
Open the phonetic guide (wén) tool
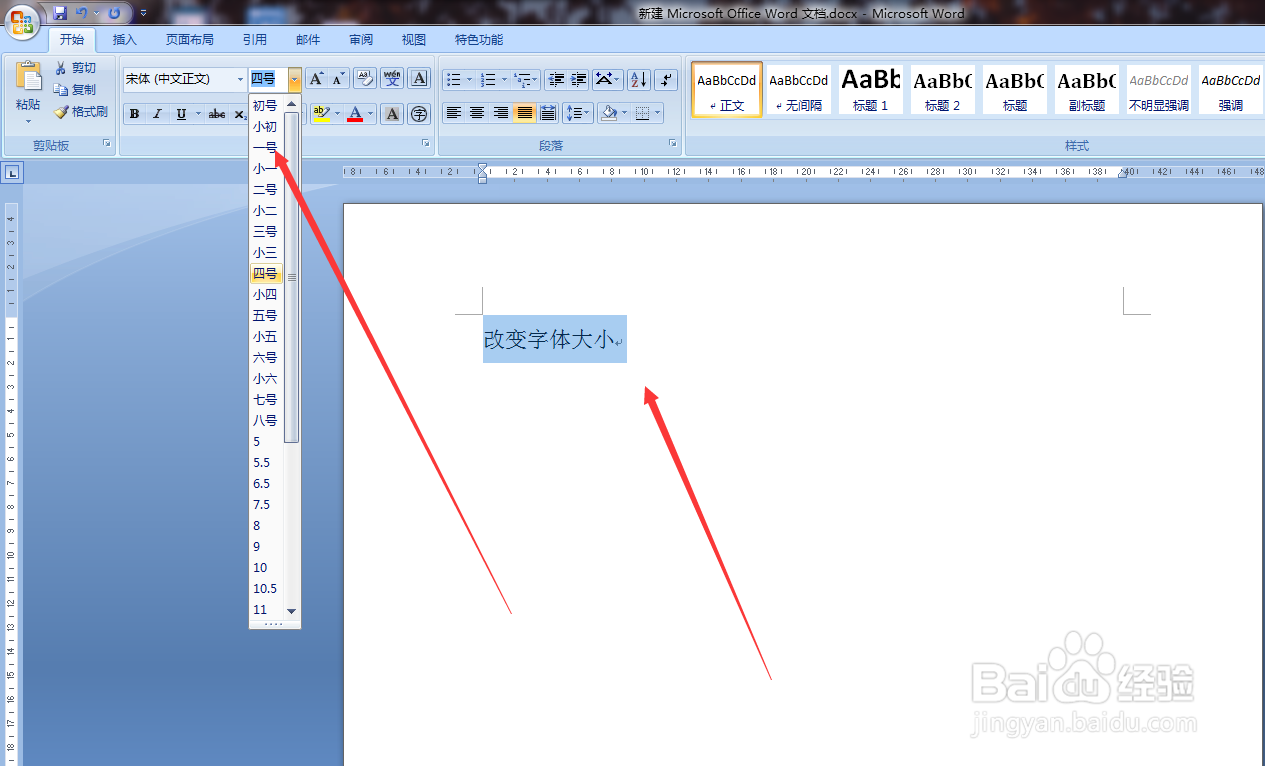[392, 79]
